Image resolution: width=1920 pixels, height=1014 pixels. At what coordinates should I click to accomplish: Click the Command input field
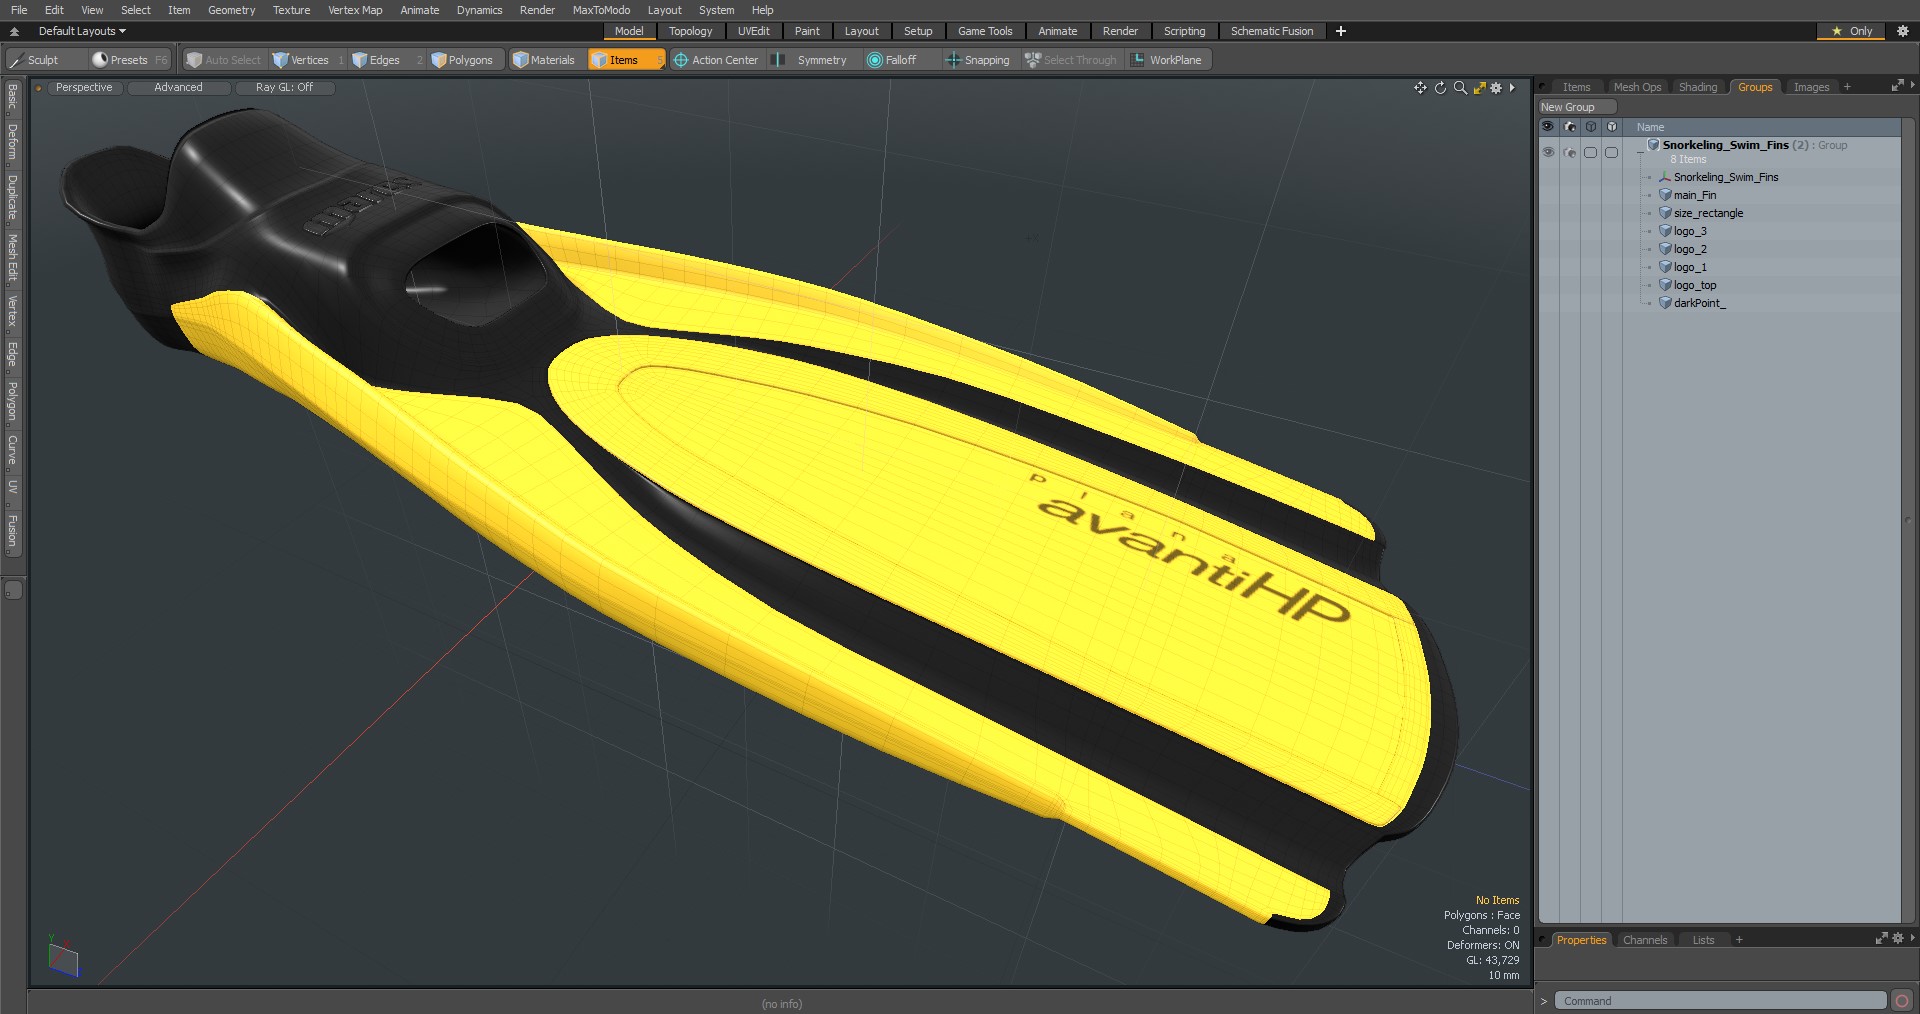coord(1721,1001)
